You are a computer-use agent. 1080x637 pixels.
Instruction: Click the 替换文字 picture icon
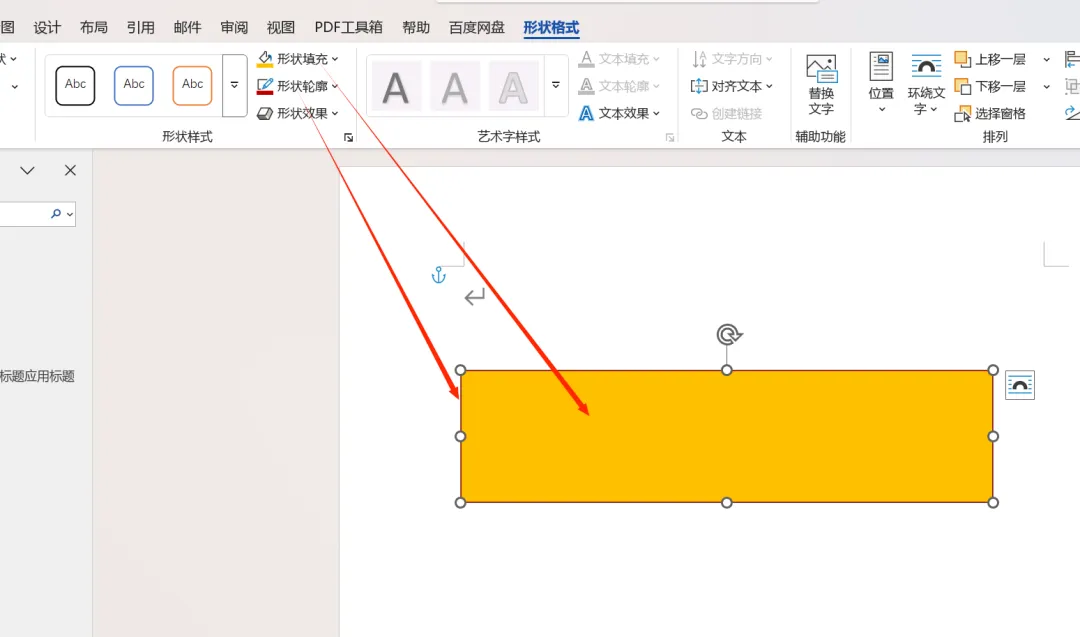click(x=821, y=69)
